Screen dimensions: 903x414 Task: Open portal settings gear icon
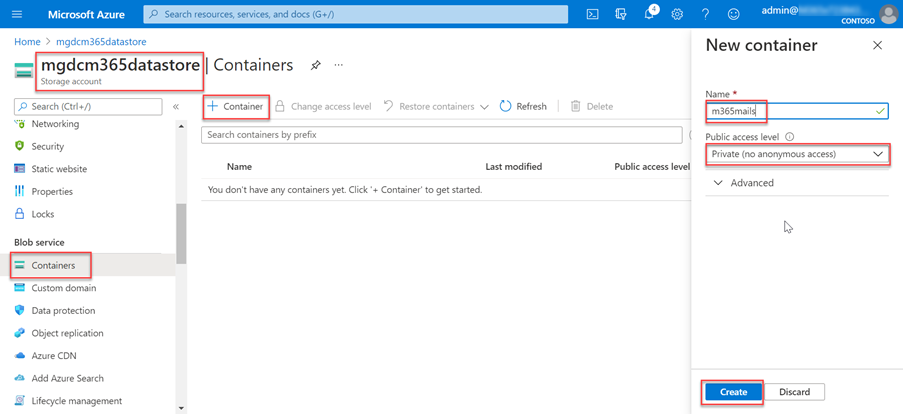(x=677, y=14)
